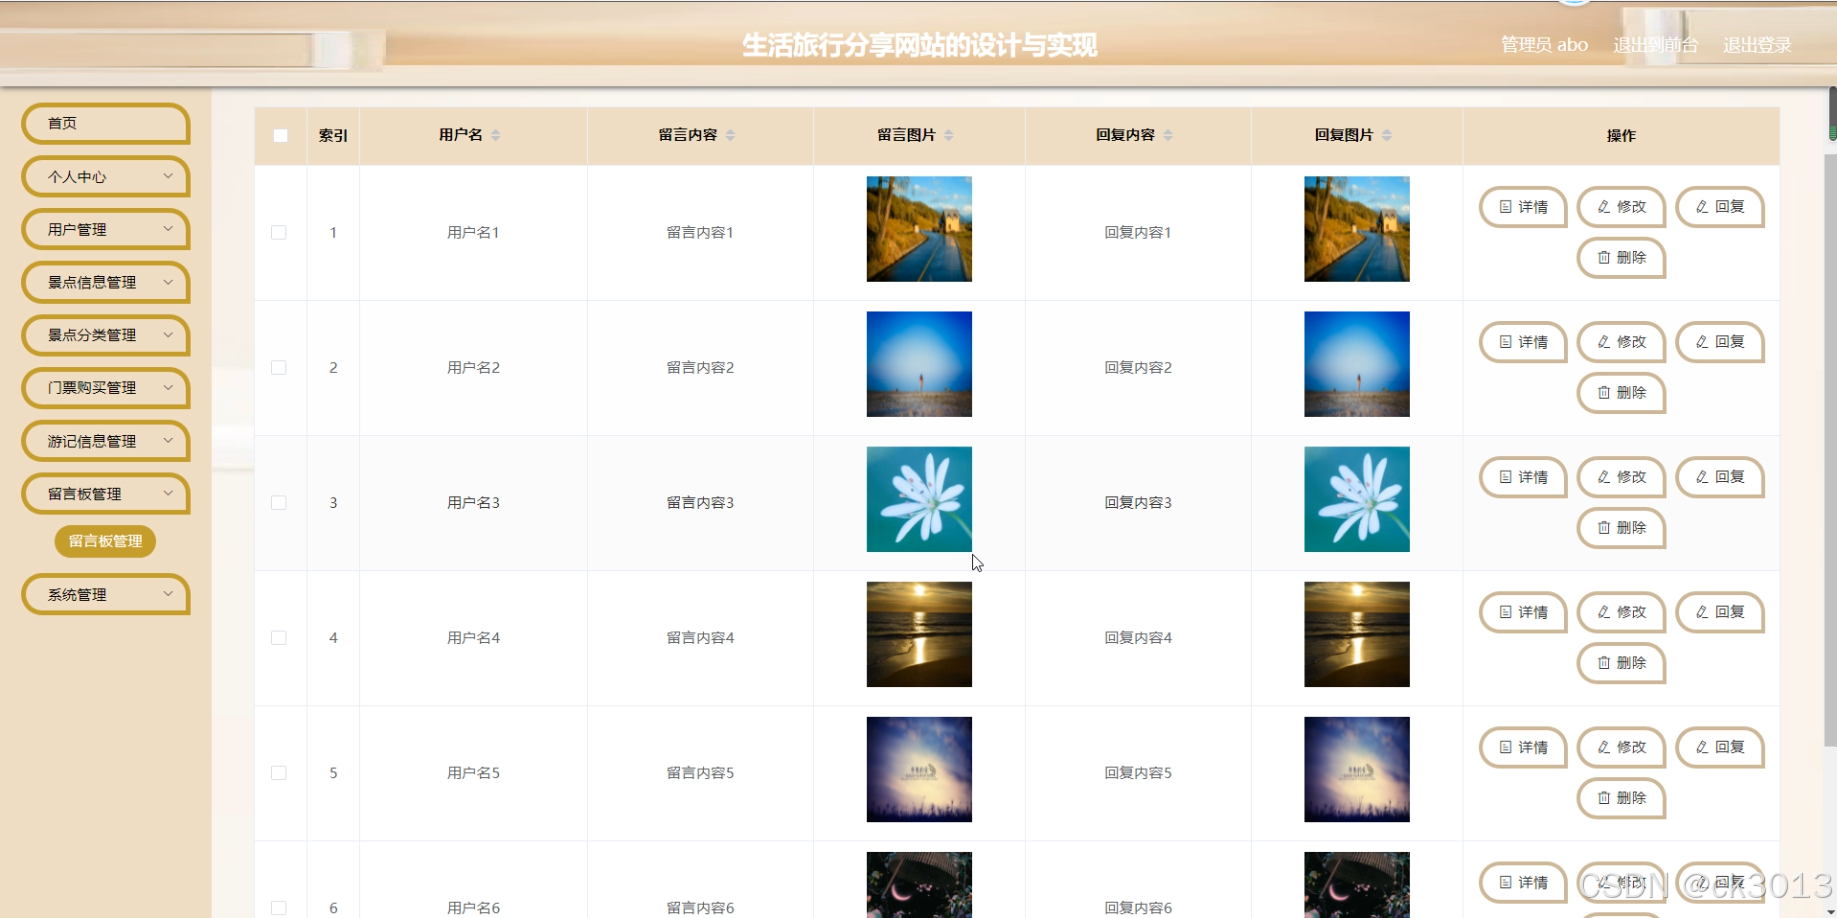
Task: Open 详情 for row 用户名4
Action: 1523,612
